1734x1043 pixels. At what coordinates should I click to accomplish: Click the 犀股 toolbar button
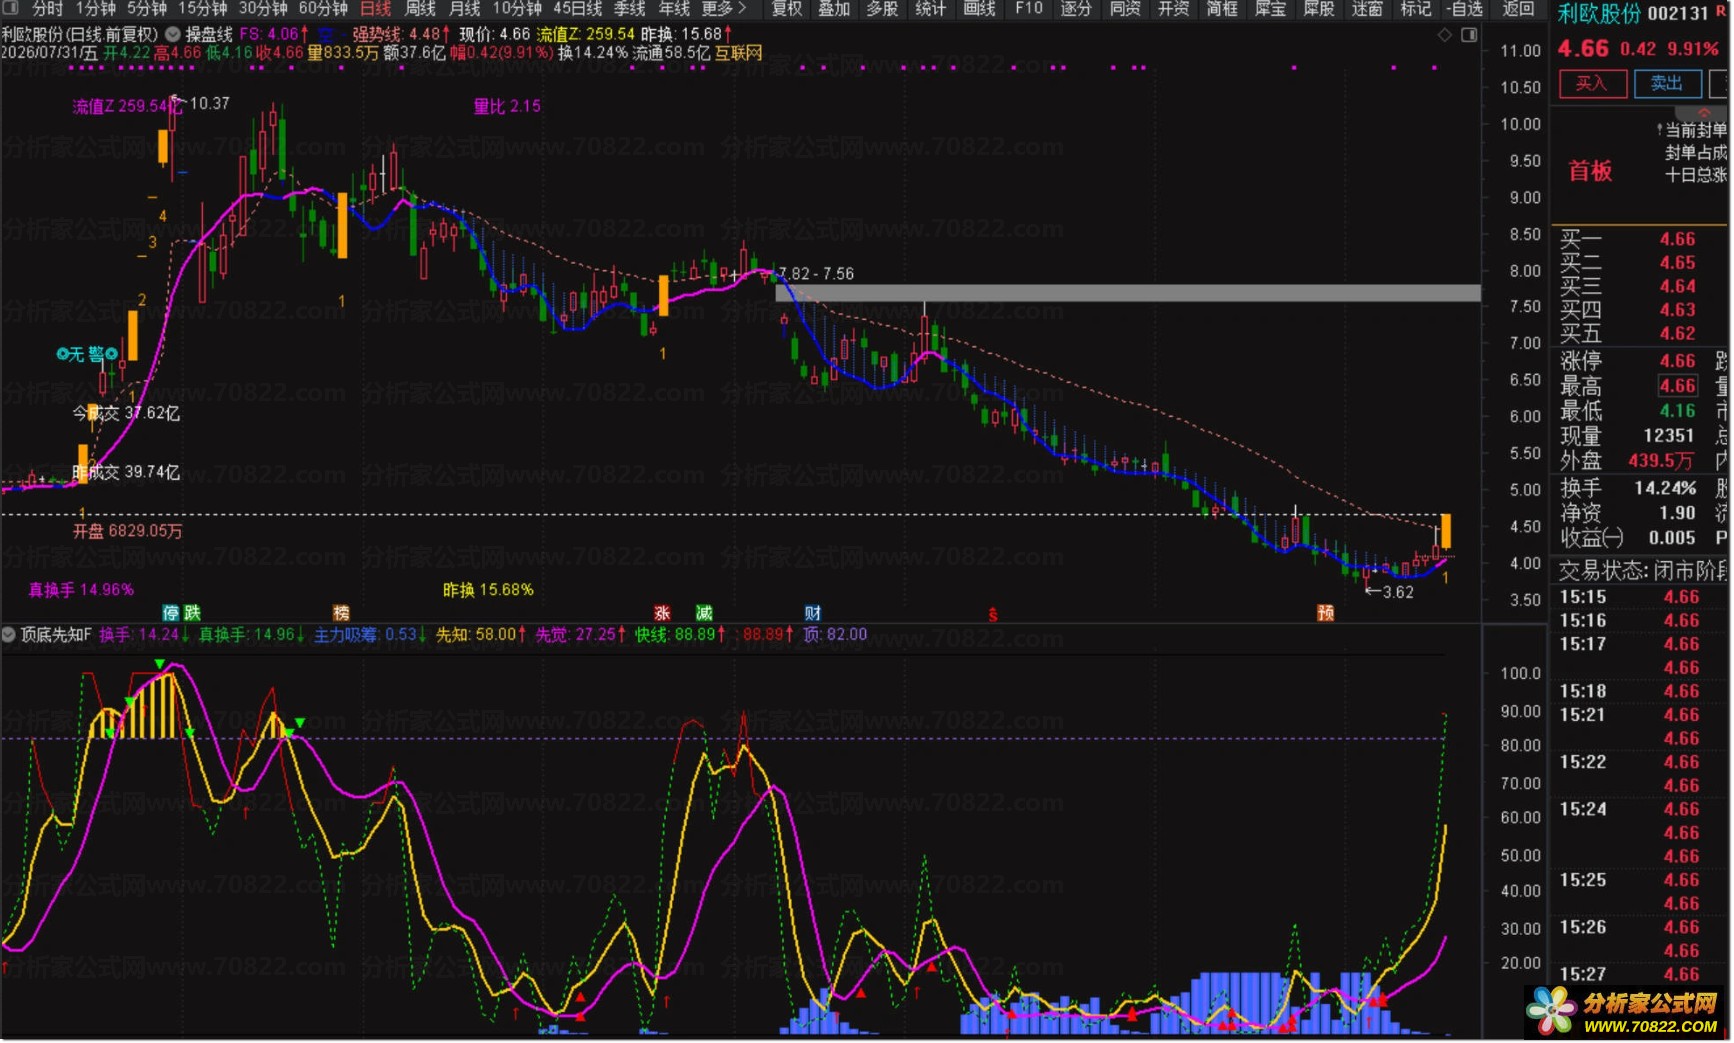(1319, 9)
